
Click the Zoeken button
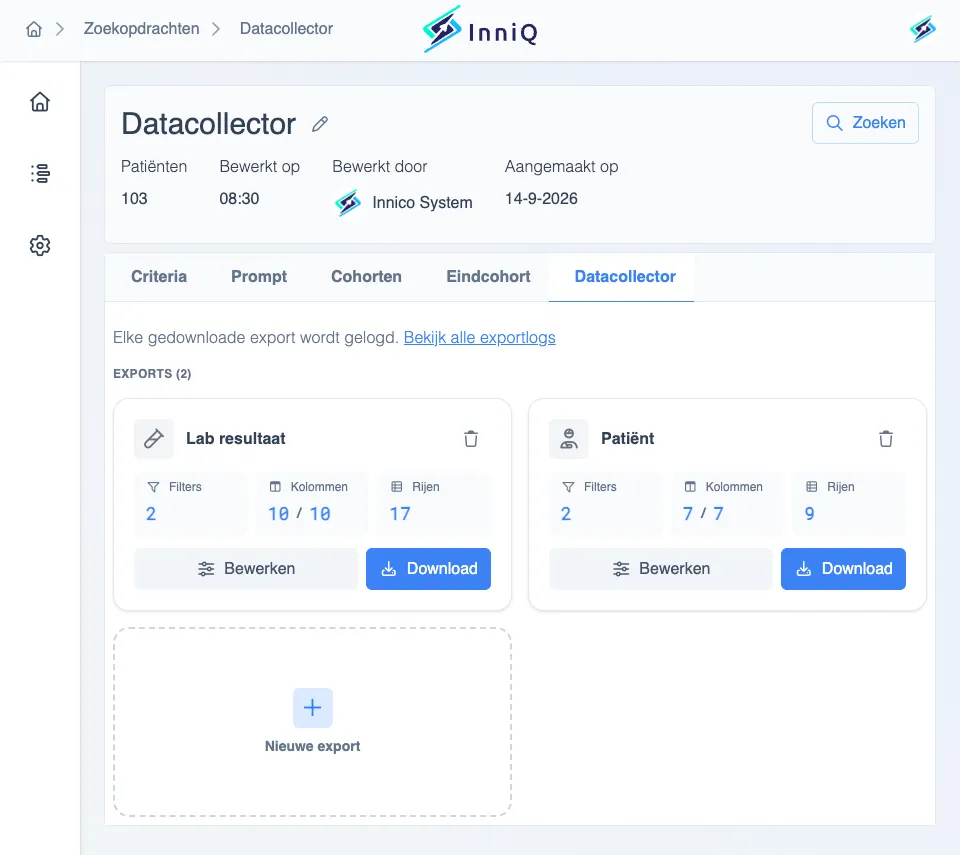[865, 123]
